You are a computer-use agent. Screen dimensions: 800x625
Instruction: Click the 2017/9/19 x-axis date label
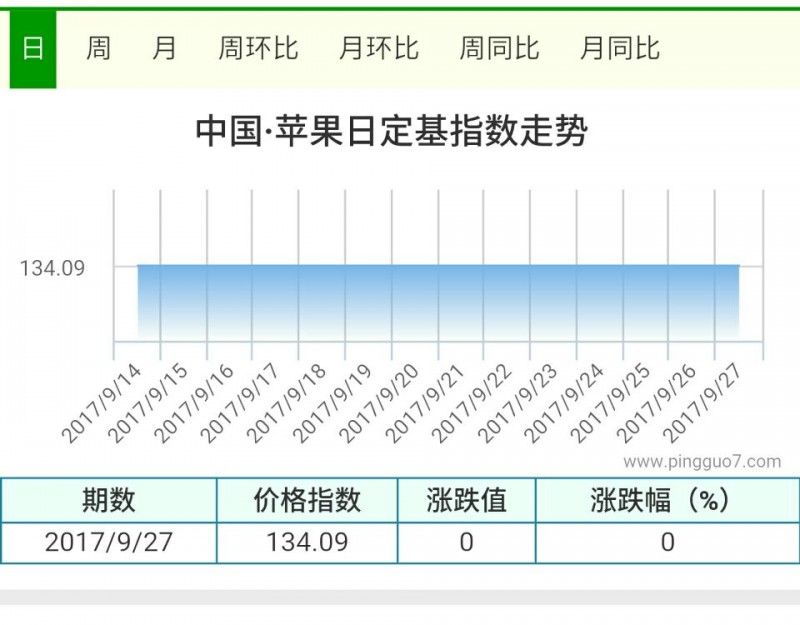click(x=333, y=403)
